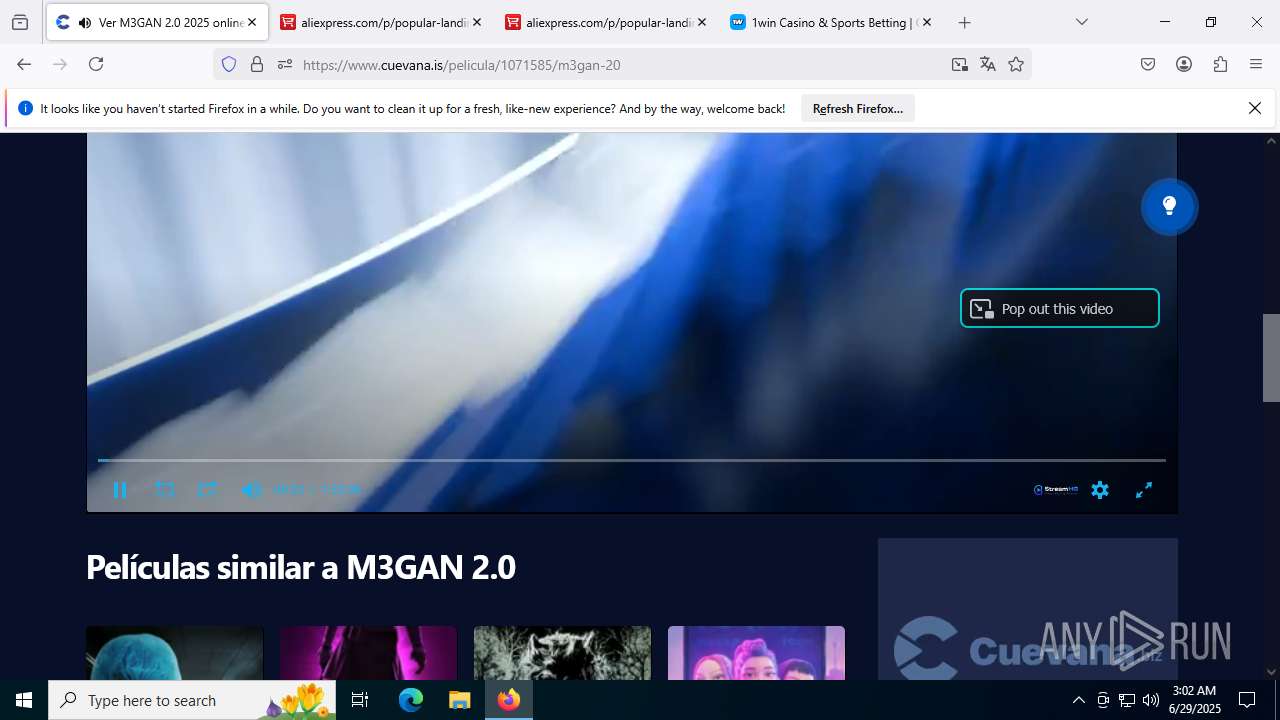Close the first aliexpress tab
1280x720 pixels.
[x=477, y=22]
